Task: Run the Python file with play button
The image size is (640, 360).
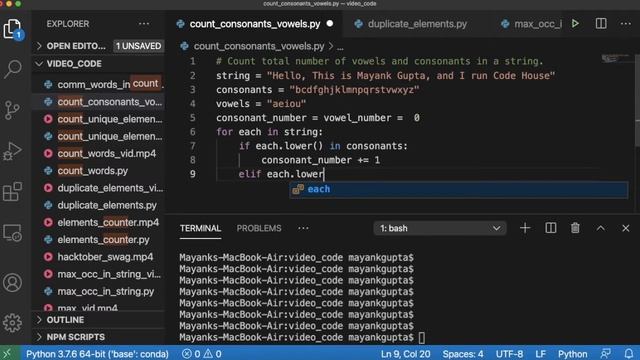Action: pos(575,24)
